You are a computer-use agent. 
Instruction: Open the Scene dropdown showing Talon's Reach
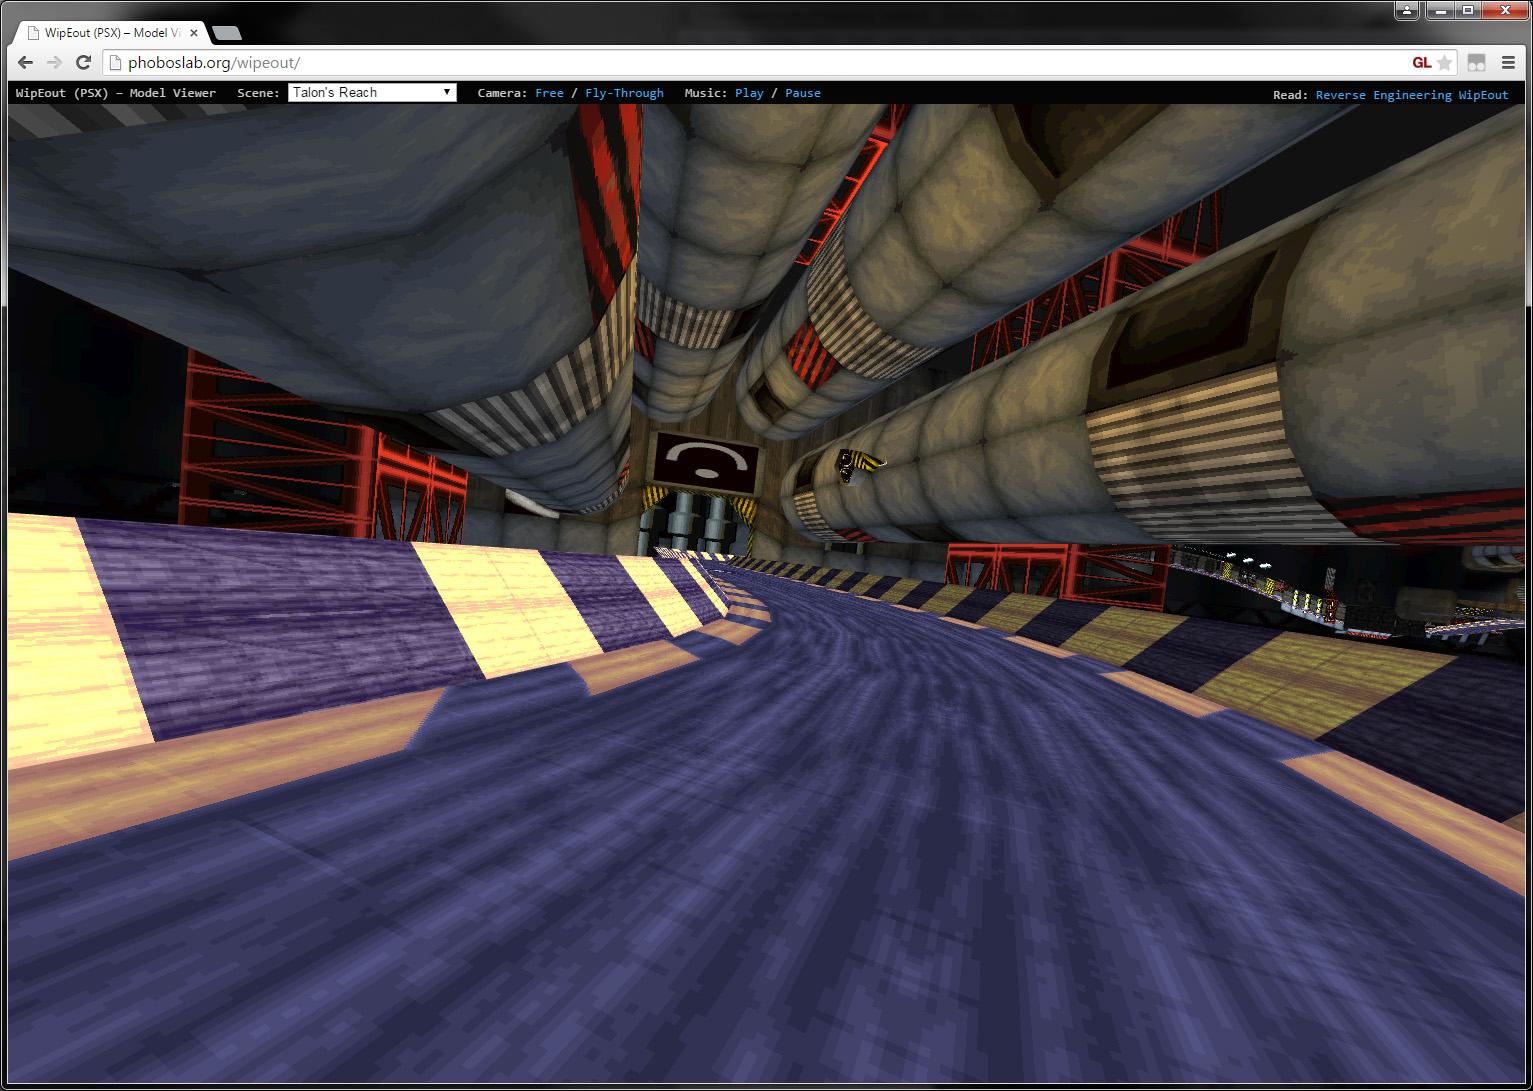372,92
